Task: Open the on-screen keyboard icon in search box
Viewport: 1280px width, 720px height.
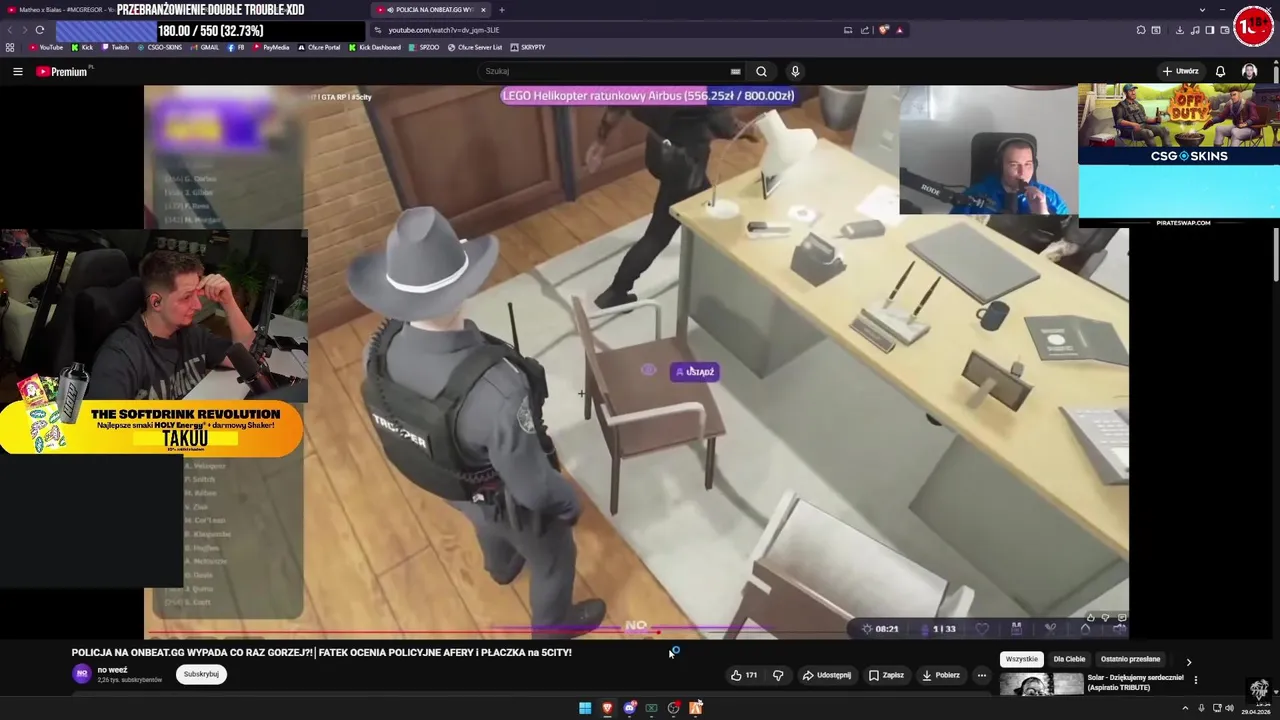Action: click(x=735, y=71)
